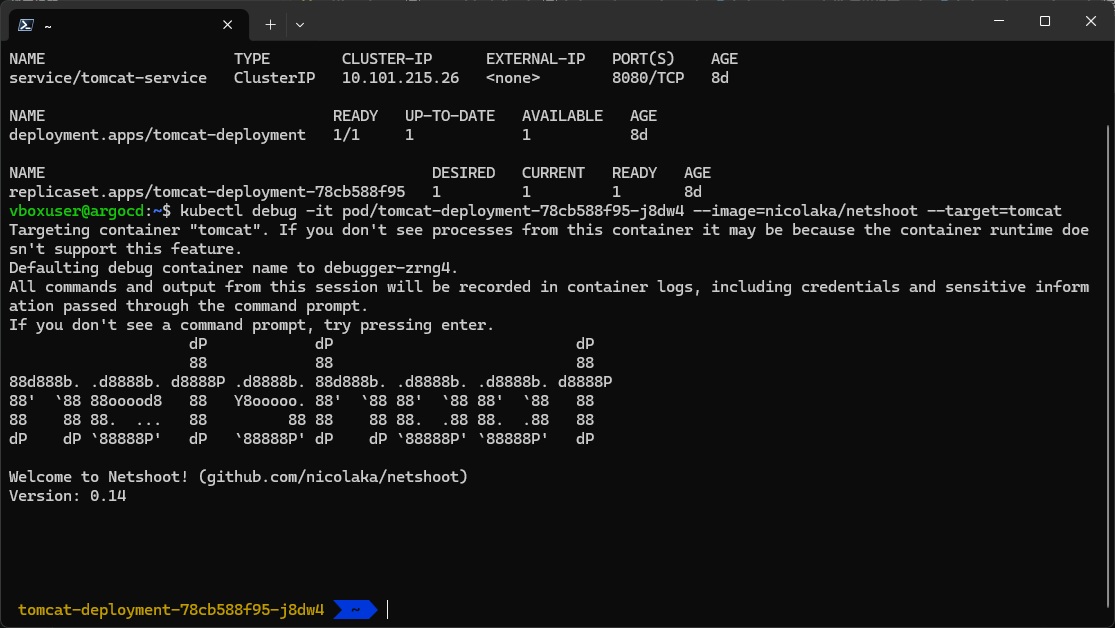Maximize the terminal window
The height and width of the screenshot is (628, 1115).
1045,21
